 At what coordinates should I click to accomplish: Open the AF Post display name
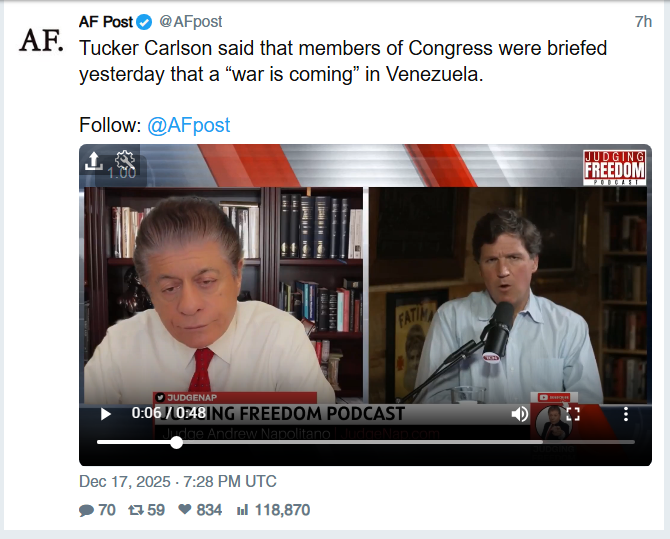point(106,22)
